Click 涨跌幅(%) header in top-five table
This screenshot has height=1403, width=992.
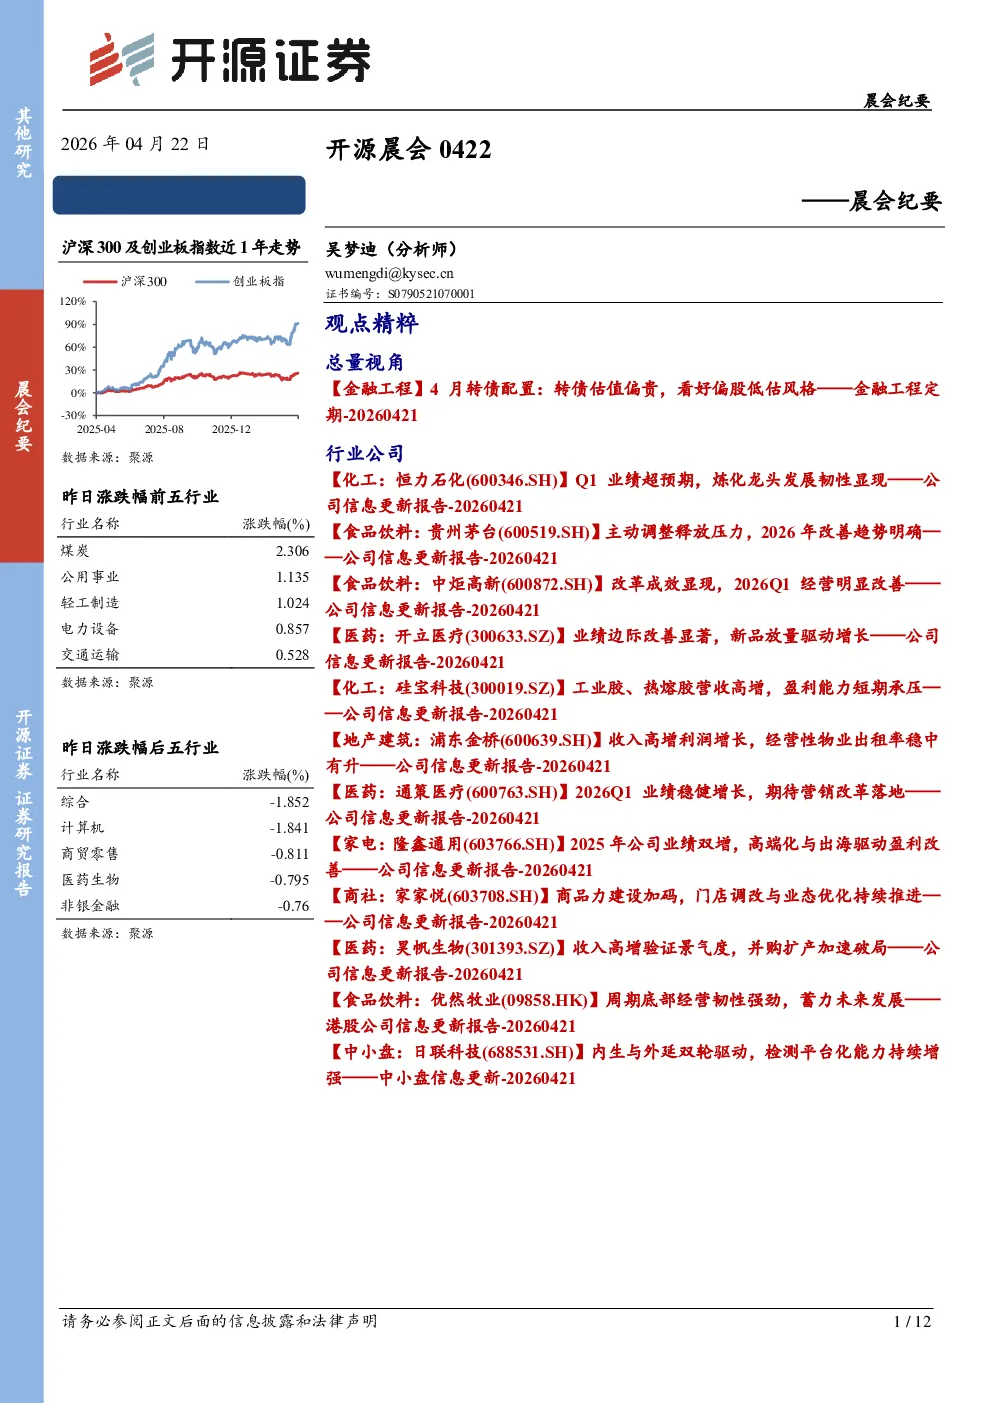click(x=277, y=524)
